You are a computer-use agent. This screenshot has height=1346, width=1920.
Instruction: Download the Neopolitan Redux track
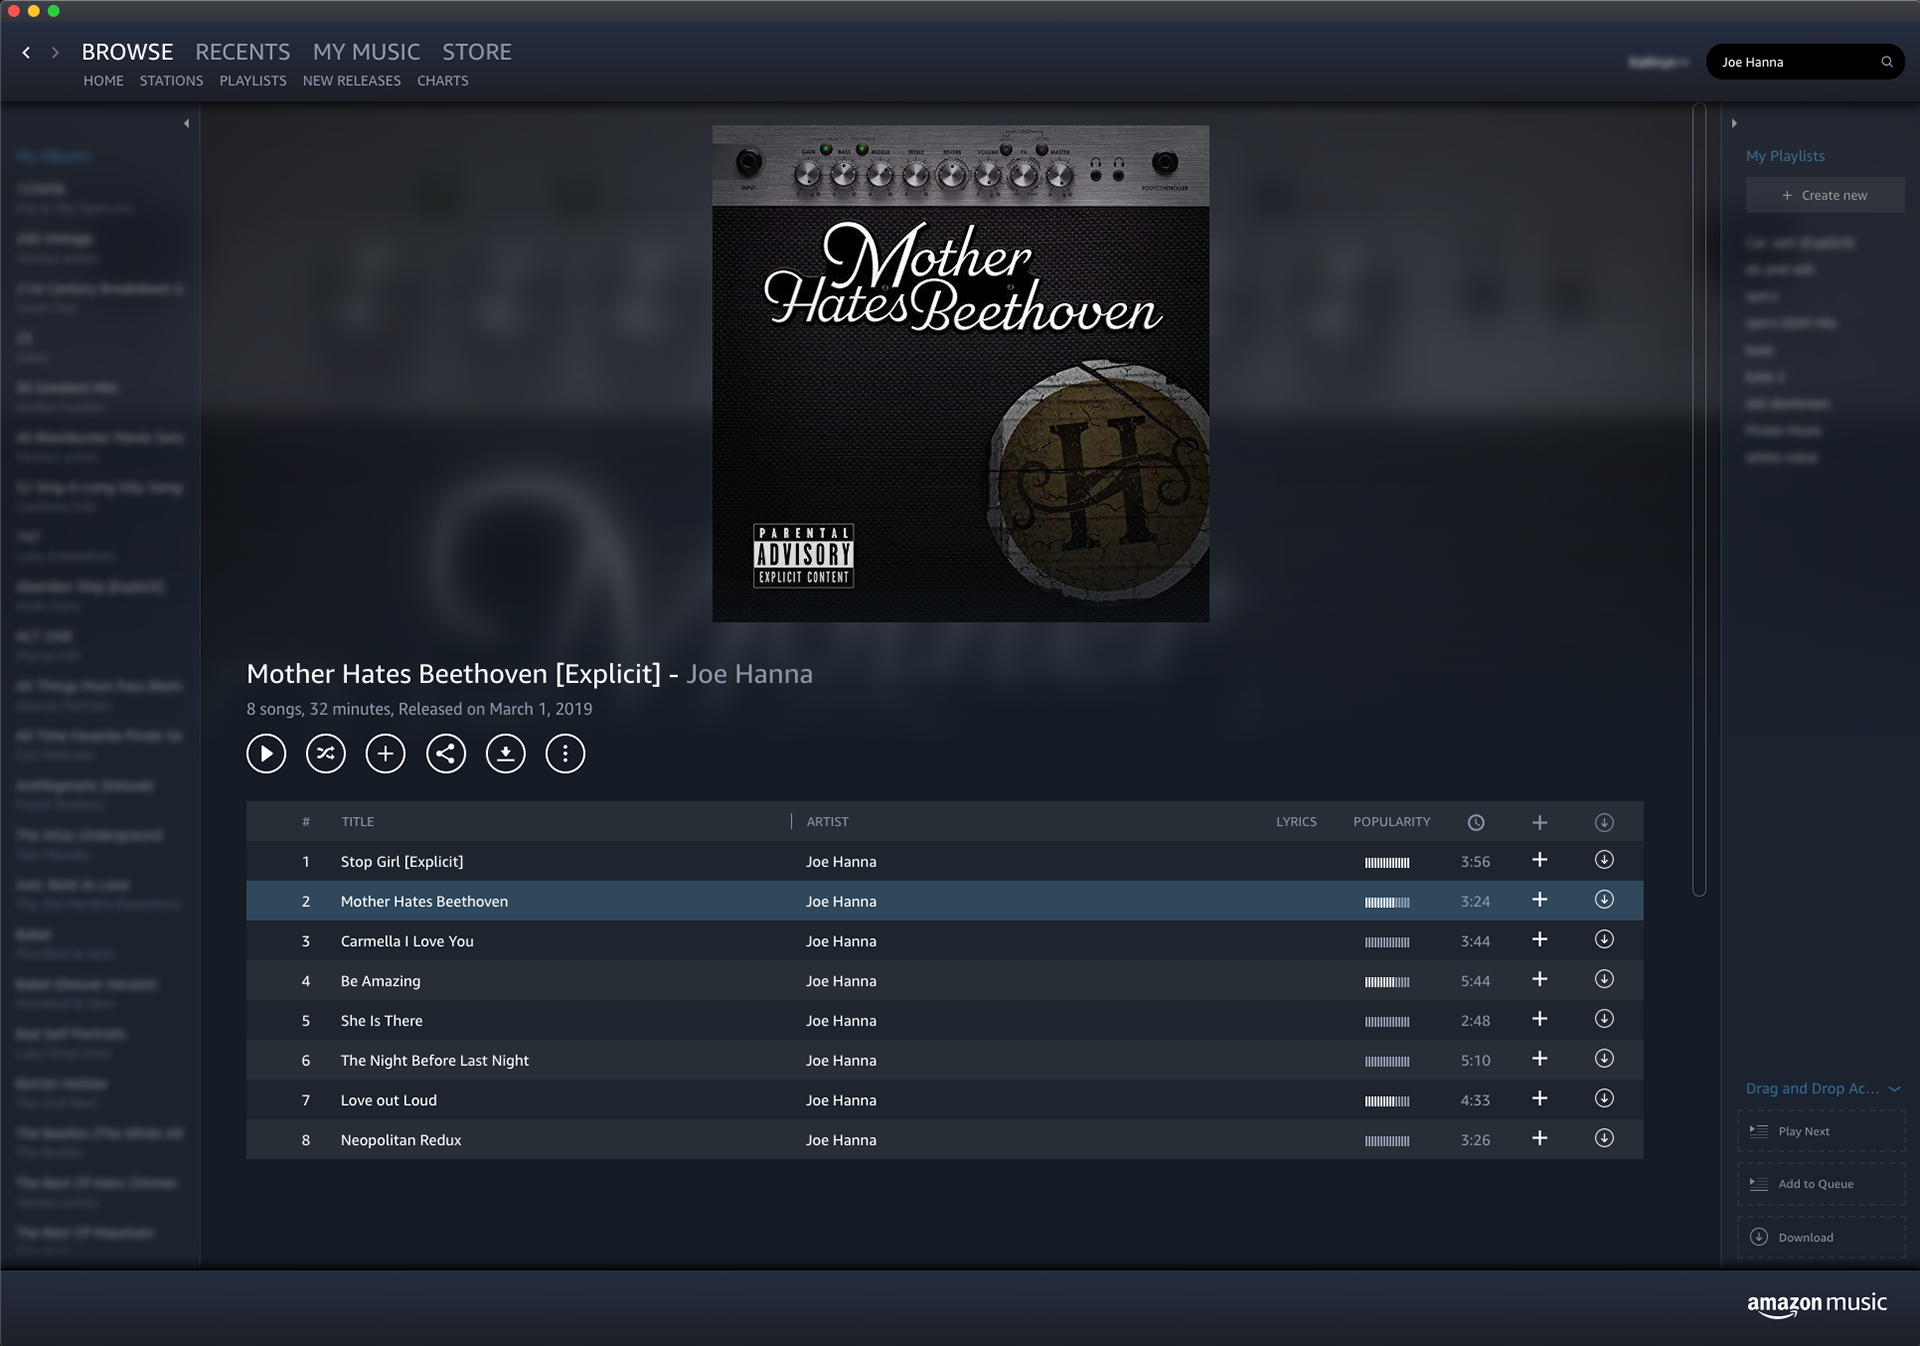[1604, 1139]
